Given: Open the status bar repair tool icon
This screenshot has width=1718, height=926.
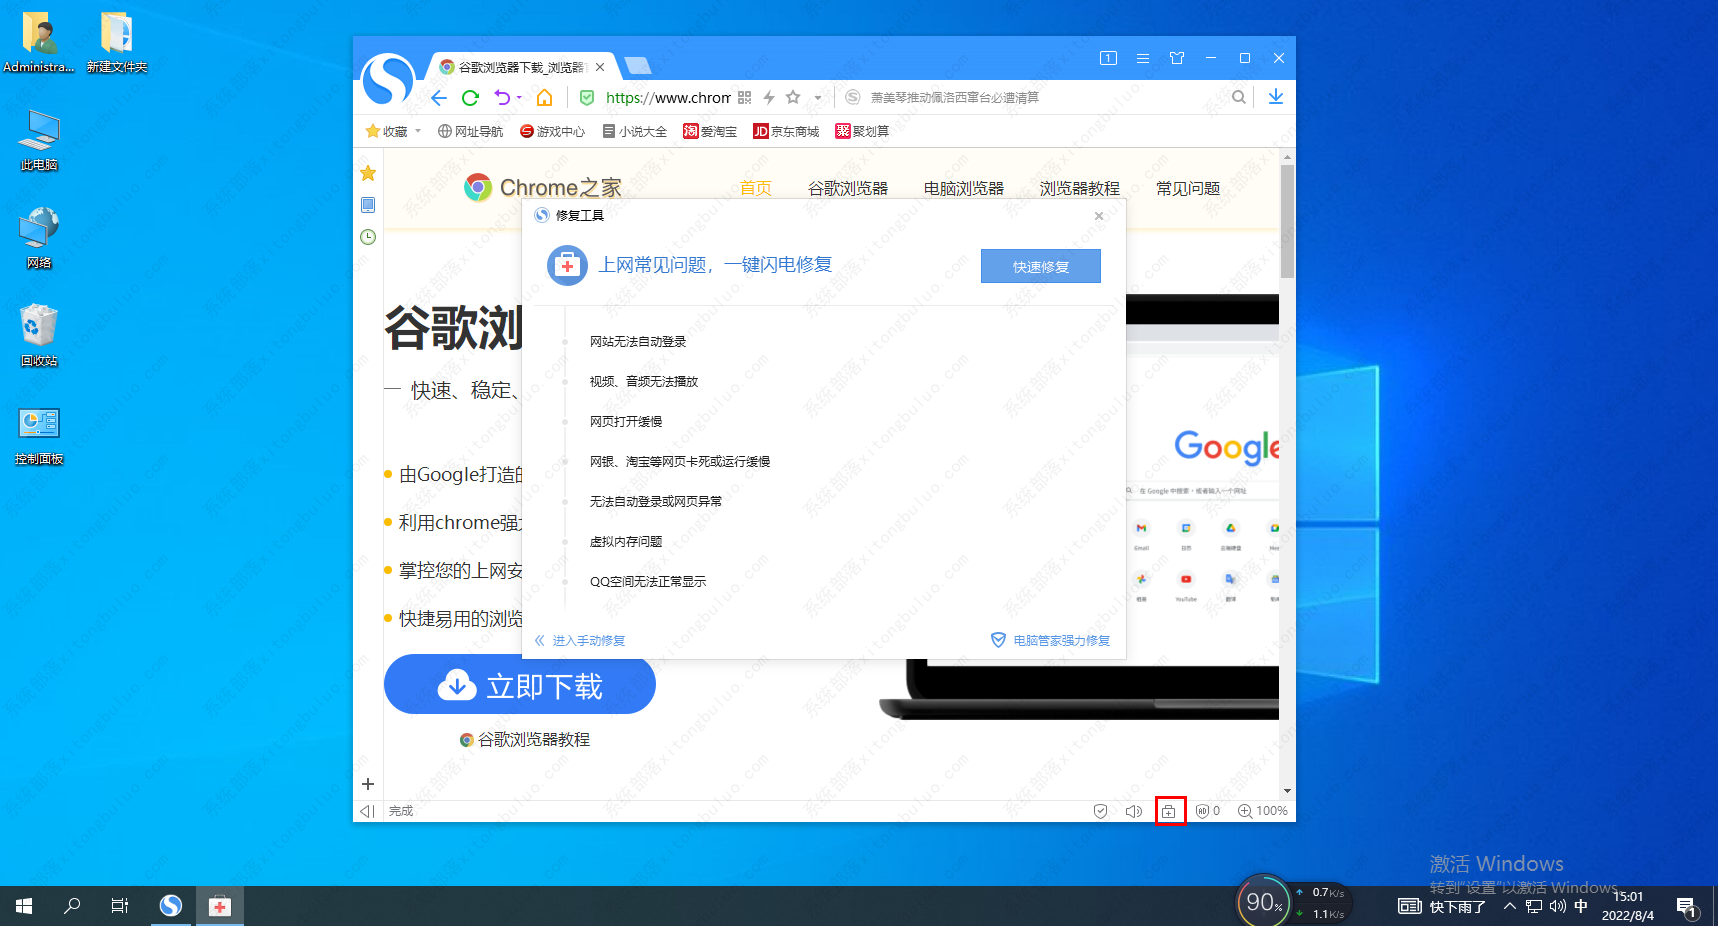Looking at the screenshot, I should coord(1169,811).
